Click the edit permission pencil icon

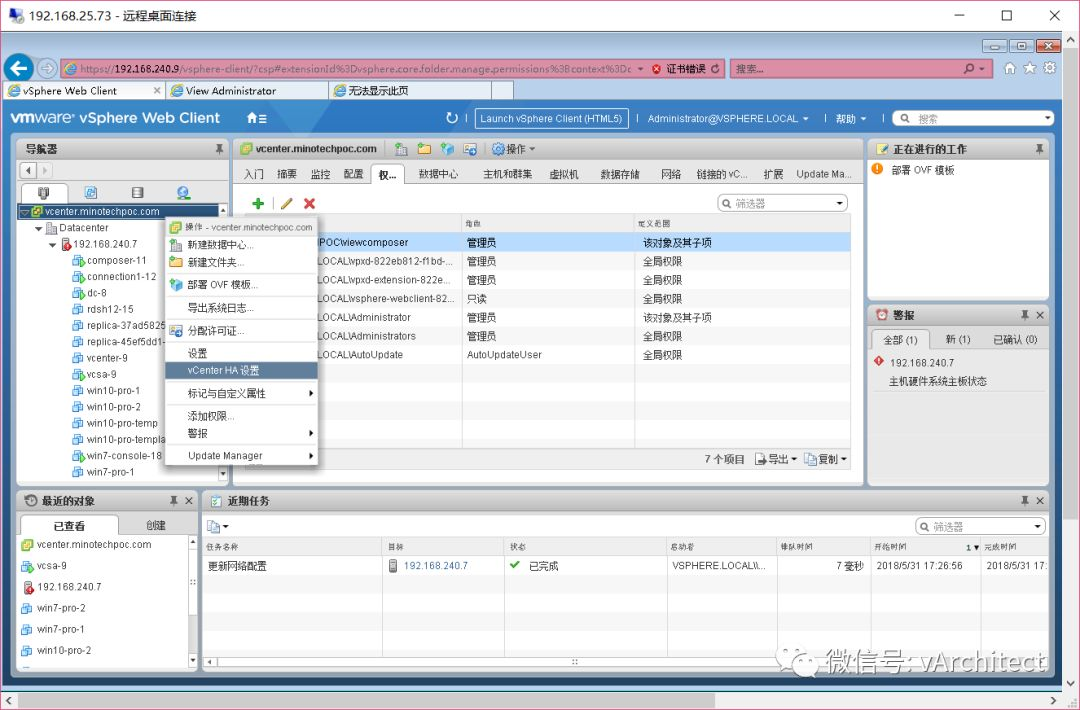(286, 203)
